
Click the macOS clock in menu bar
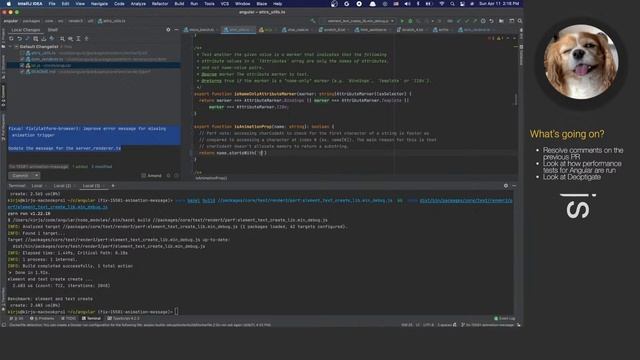[499, 4]
